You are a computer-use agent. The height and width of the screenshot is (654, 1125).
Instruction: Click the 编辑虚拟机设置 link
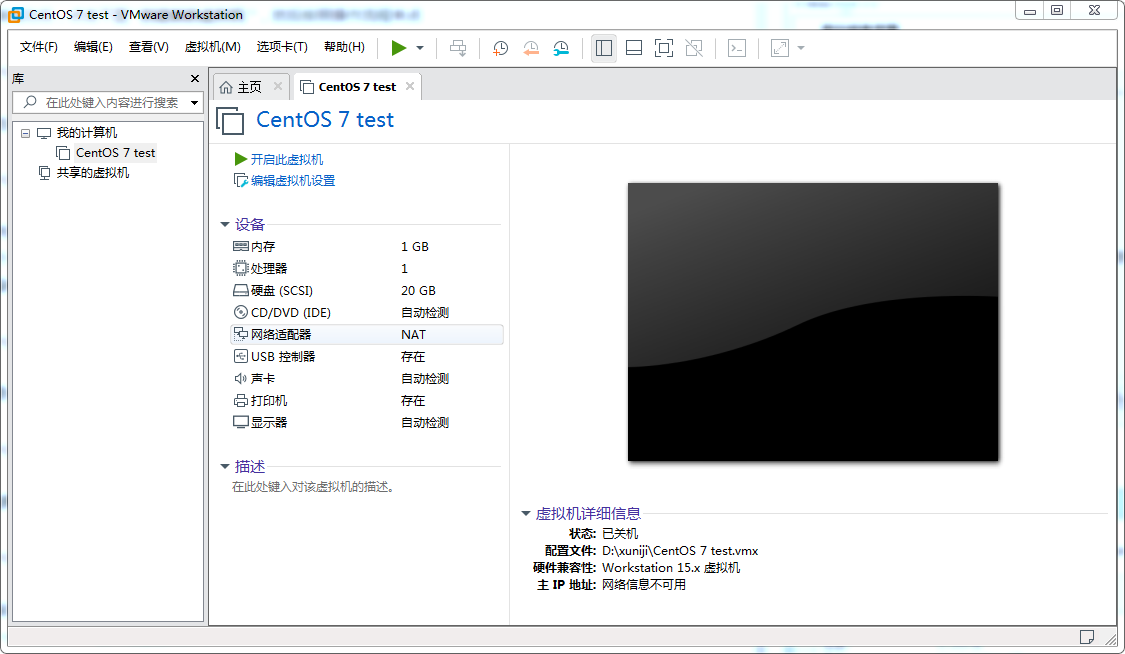click(x=293, y=181)
